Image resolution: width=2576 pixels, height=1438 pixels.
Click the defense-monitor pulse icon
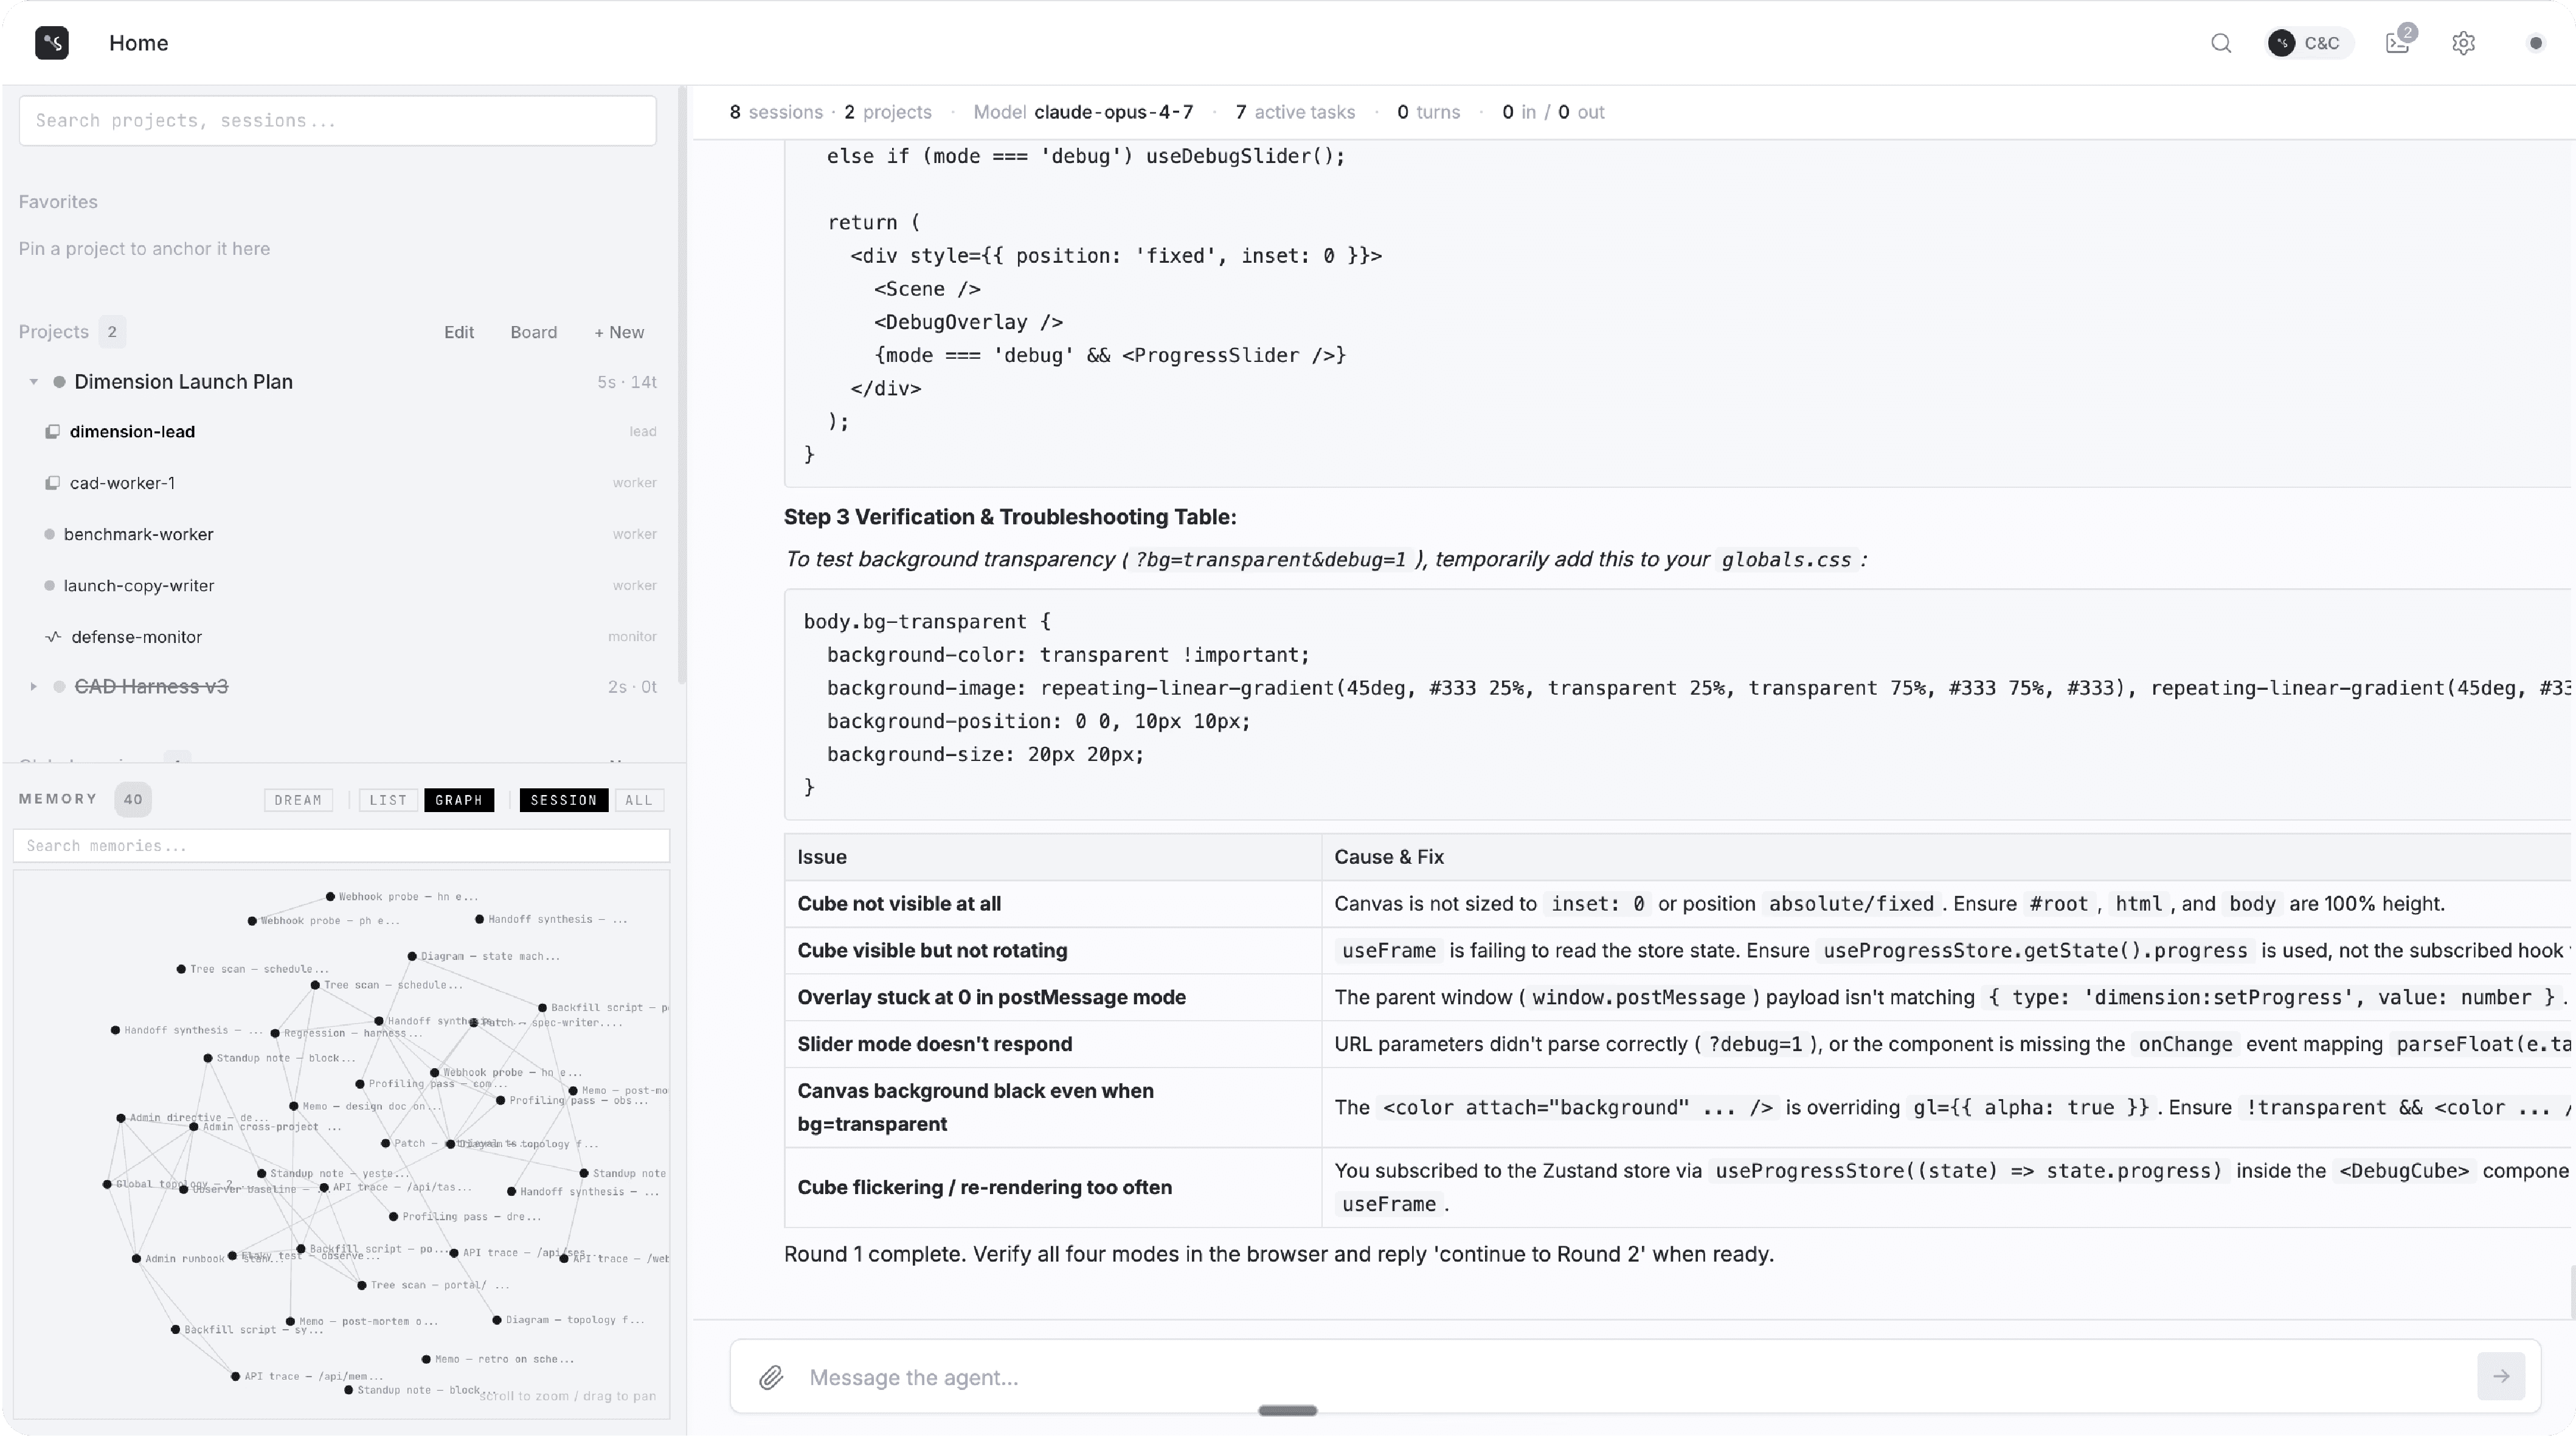pyautogui.click(x=53, y=637)
